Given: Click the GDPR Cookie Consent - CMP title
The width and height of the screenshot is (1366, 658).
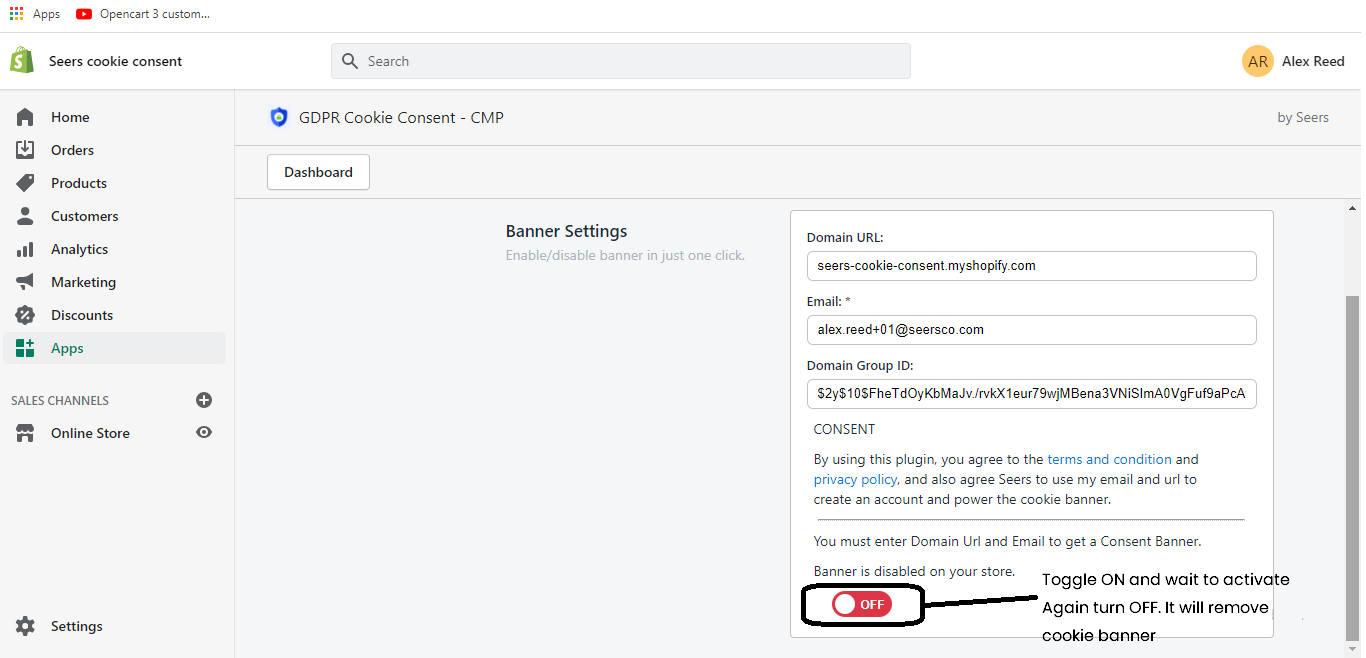Looking at the screenshot, I should 401,117.
